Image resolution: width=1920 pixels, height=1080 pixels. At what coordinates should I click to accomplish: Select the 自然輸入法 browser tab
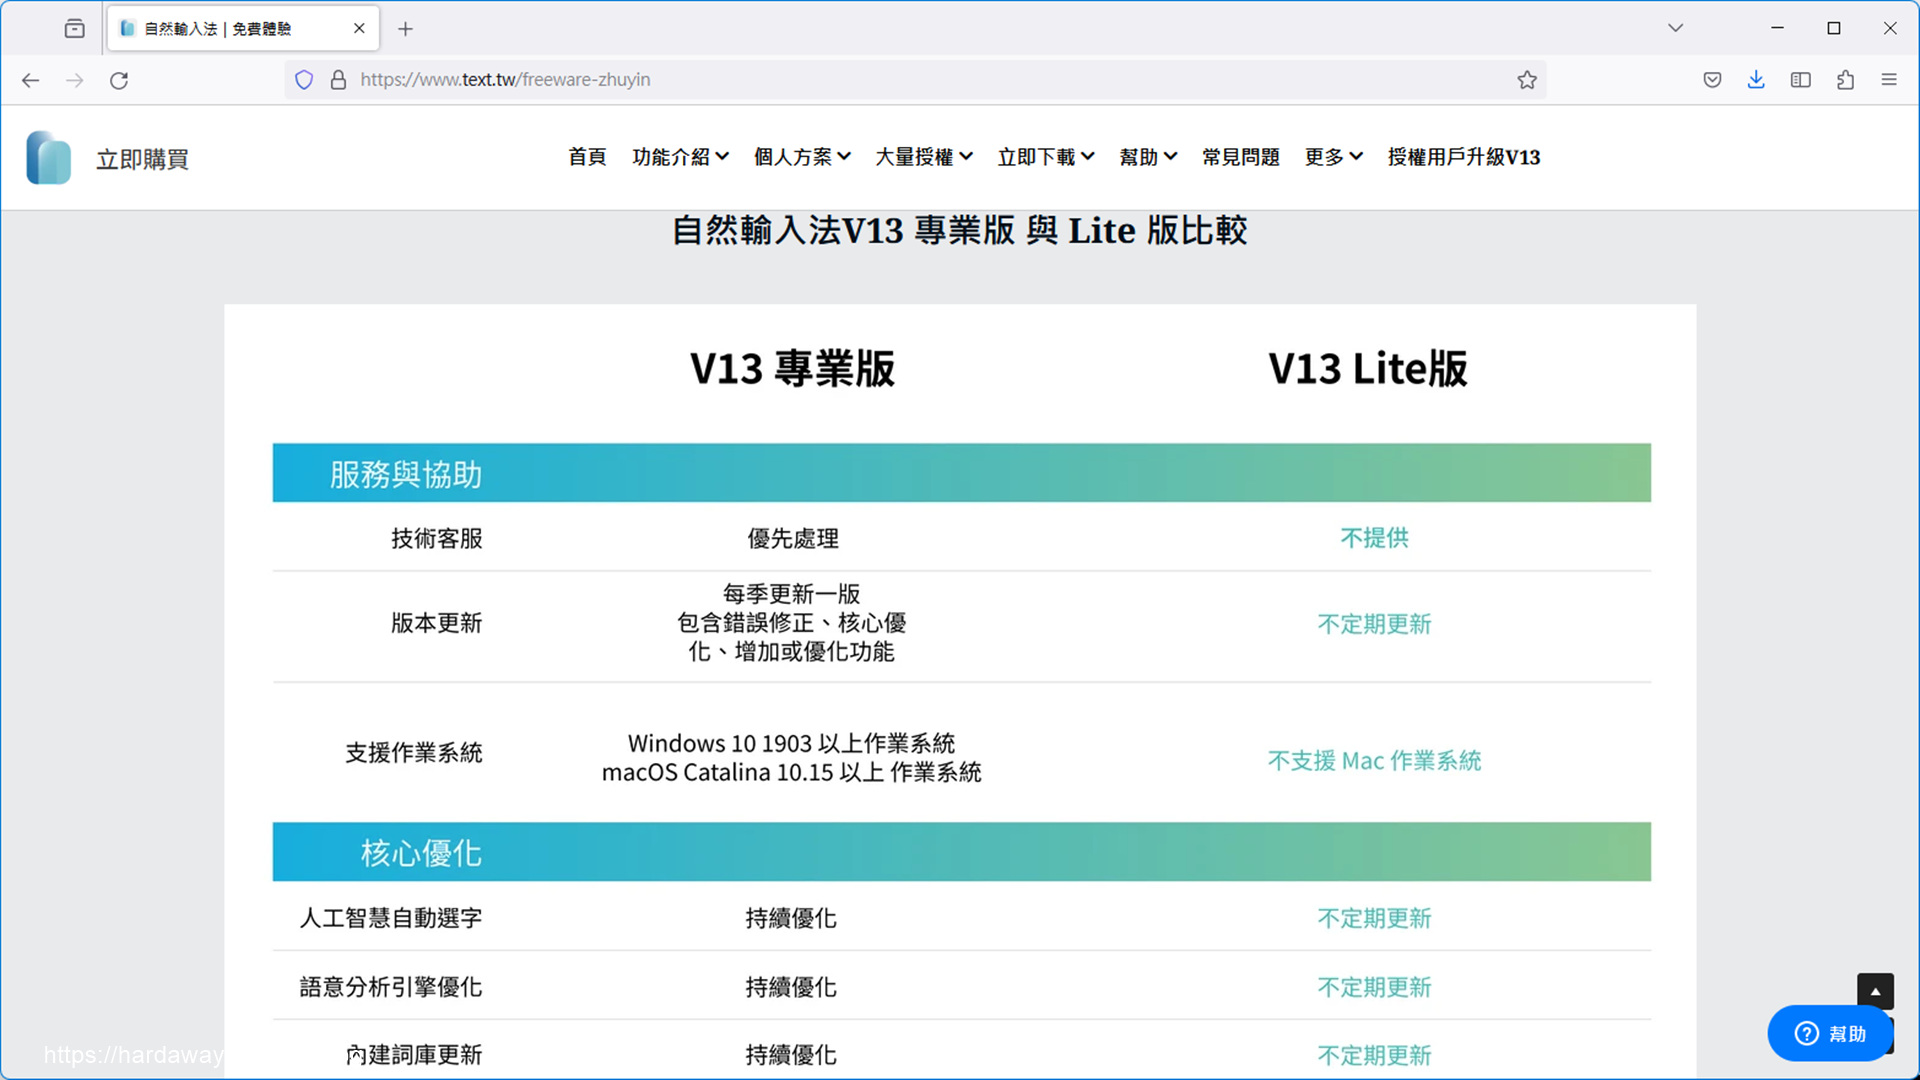(243, 29)
